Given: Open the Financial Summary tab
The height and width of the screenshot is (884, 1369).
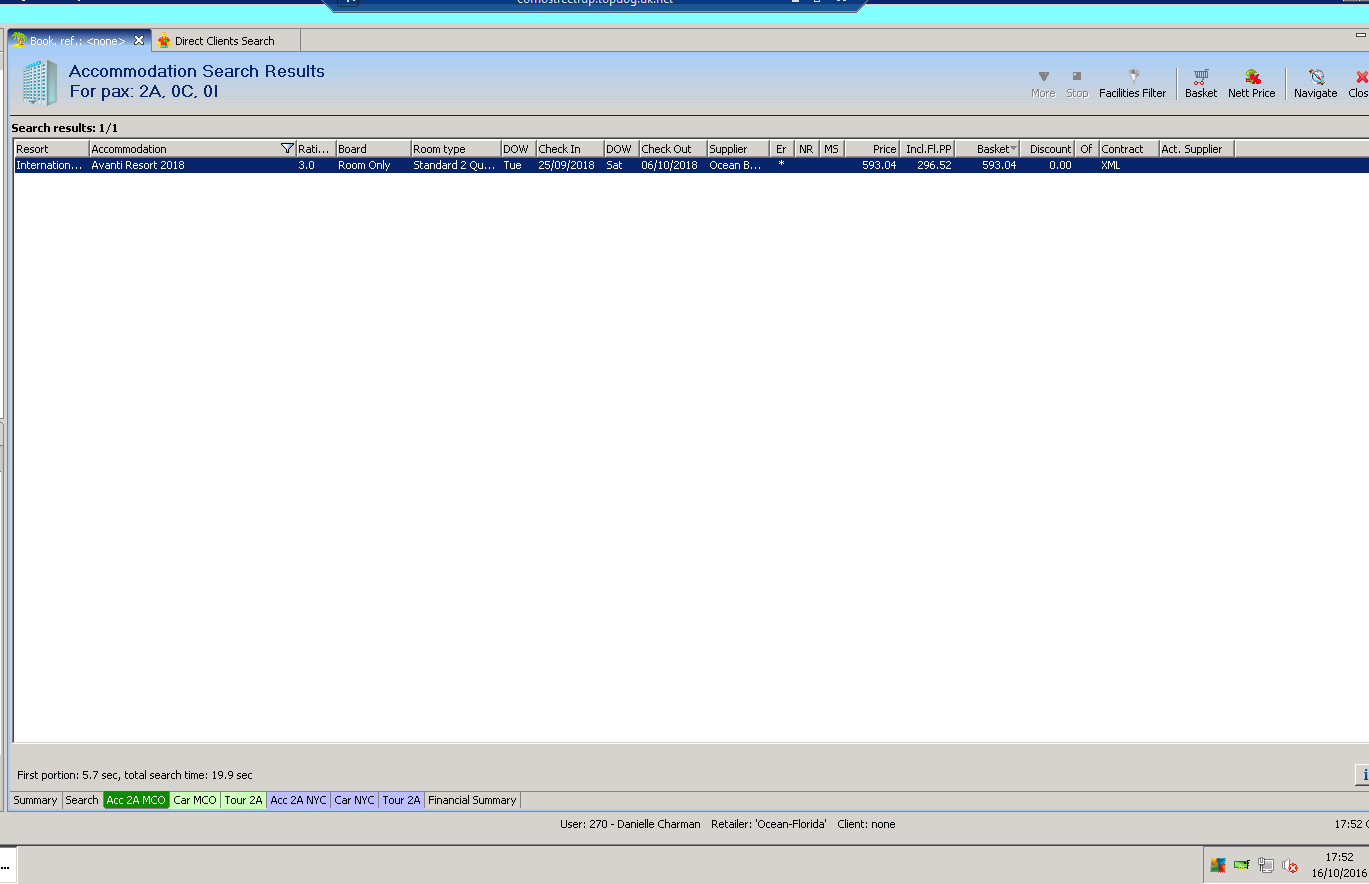Looking at the screenshot, I should click(x=472, y=800).
